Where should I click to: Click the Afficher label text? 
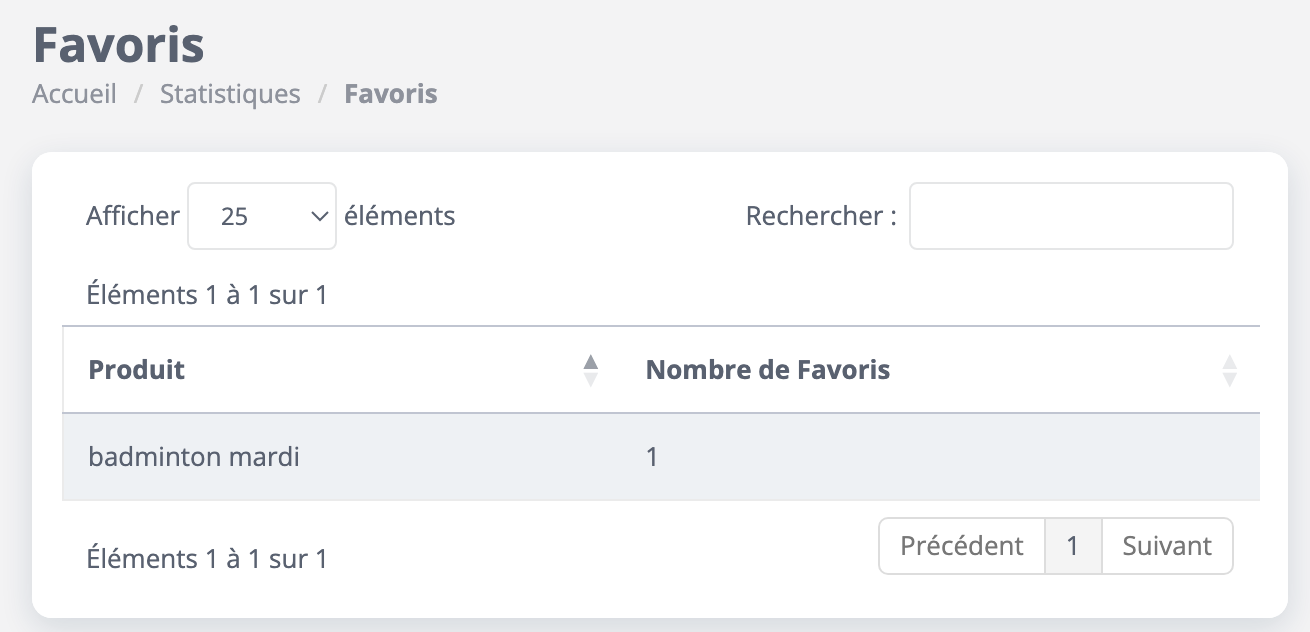tap(133, 216)
